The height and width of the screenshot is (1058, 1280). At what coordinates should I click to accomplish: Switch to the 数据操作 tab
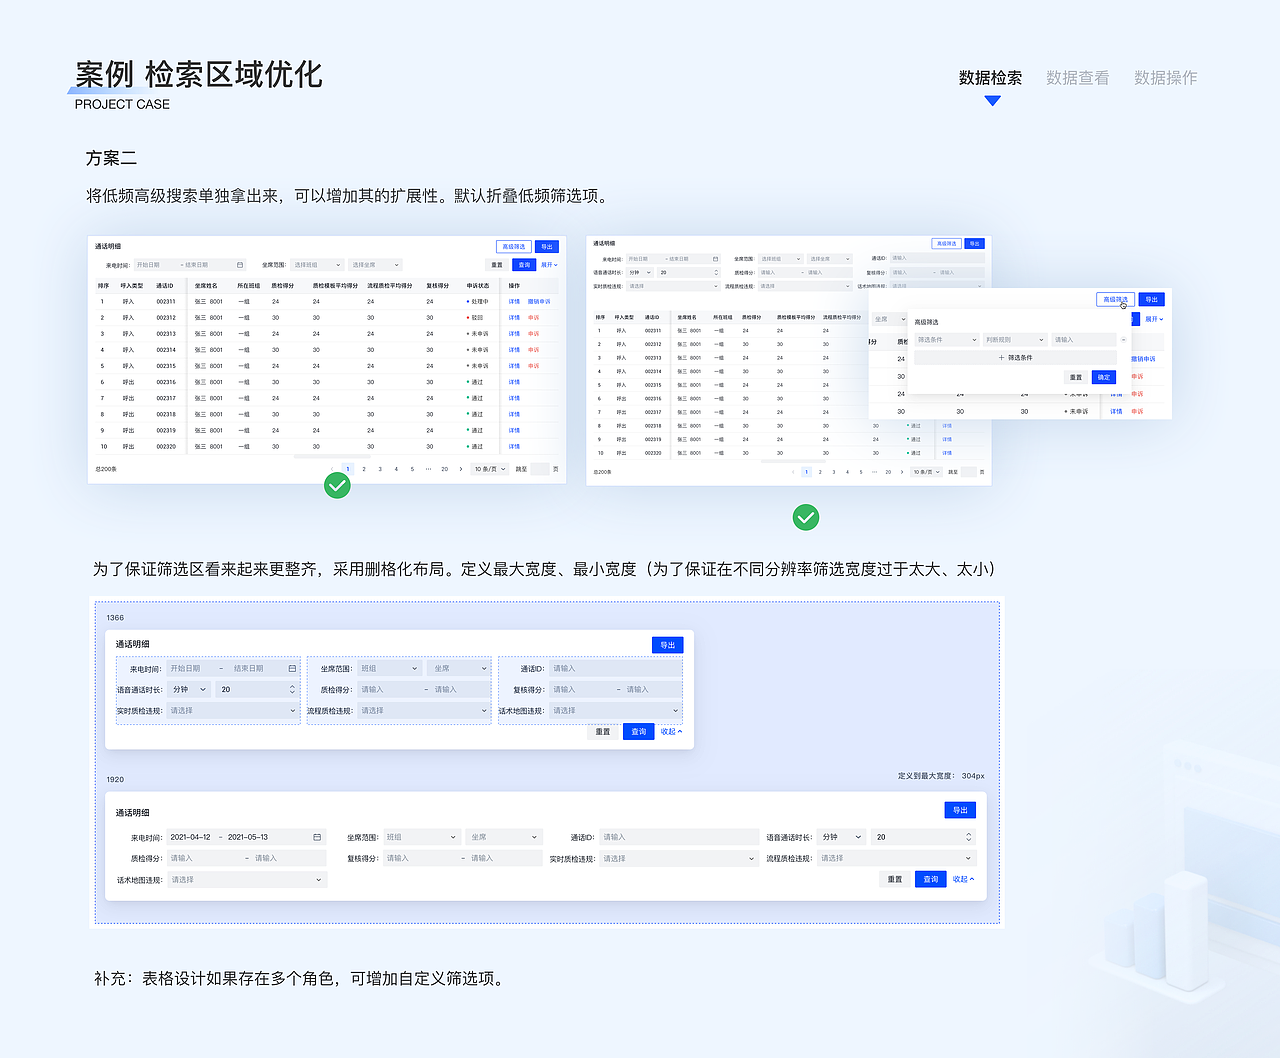click(x=1165, y=77)
